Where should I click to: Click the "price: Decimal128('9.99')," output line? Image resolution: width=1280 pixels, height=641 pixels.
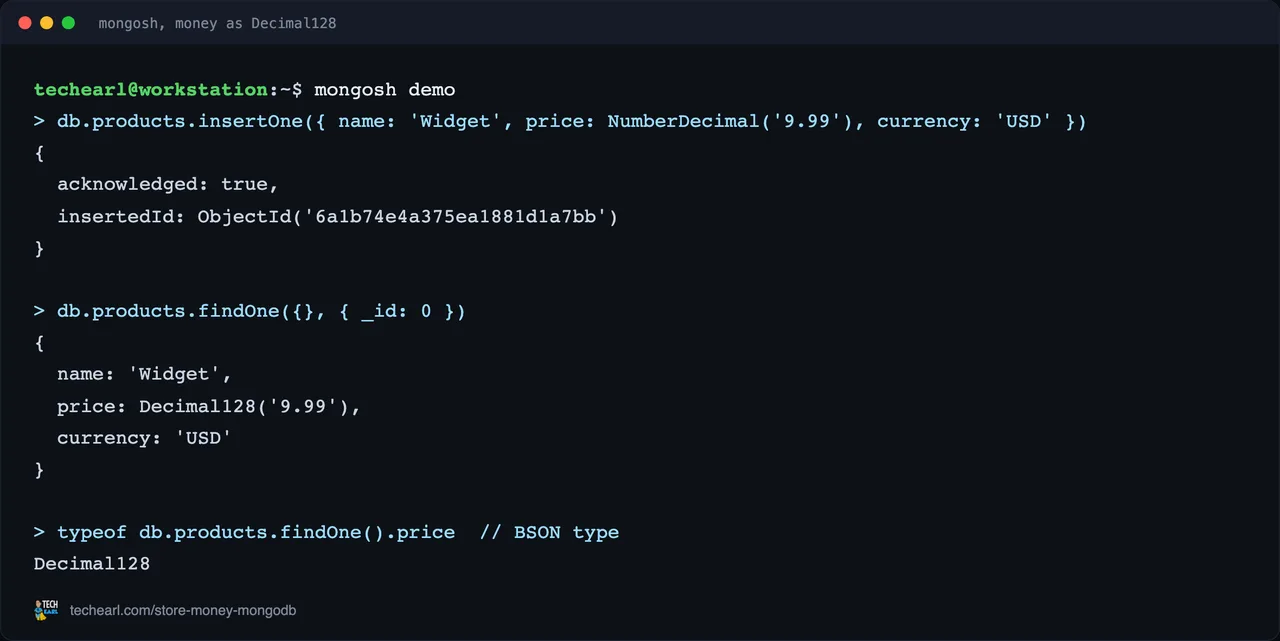(209, 406)
